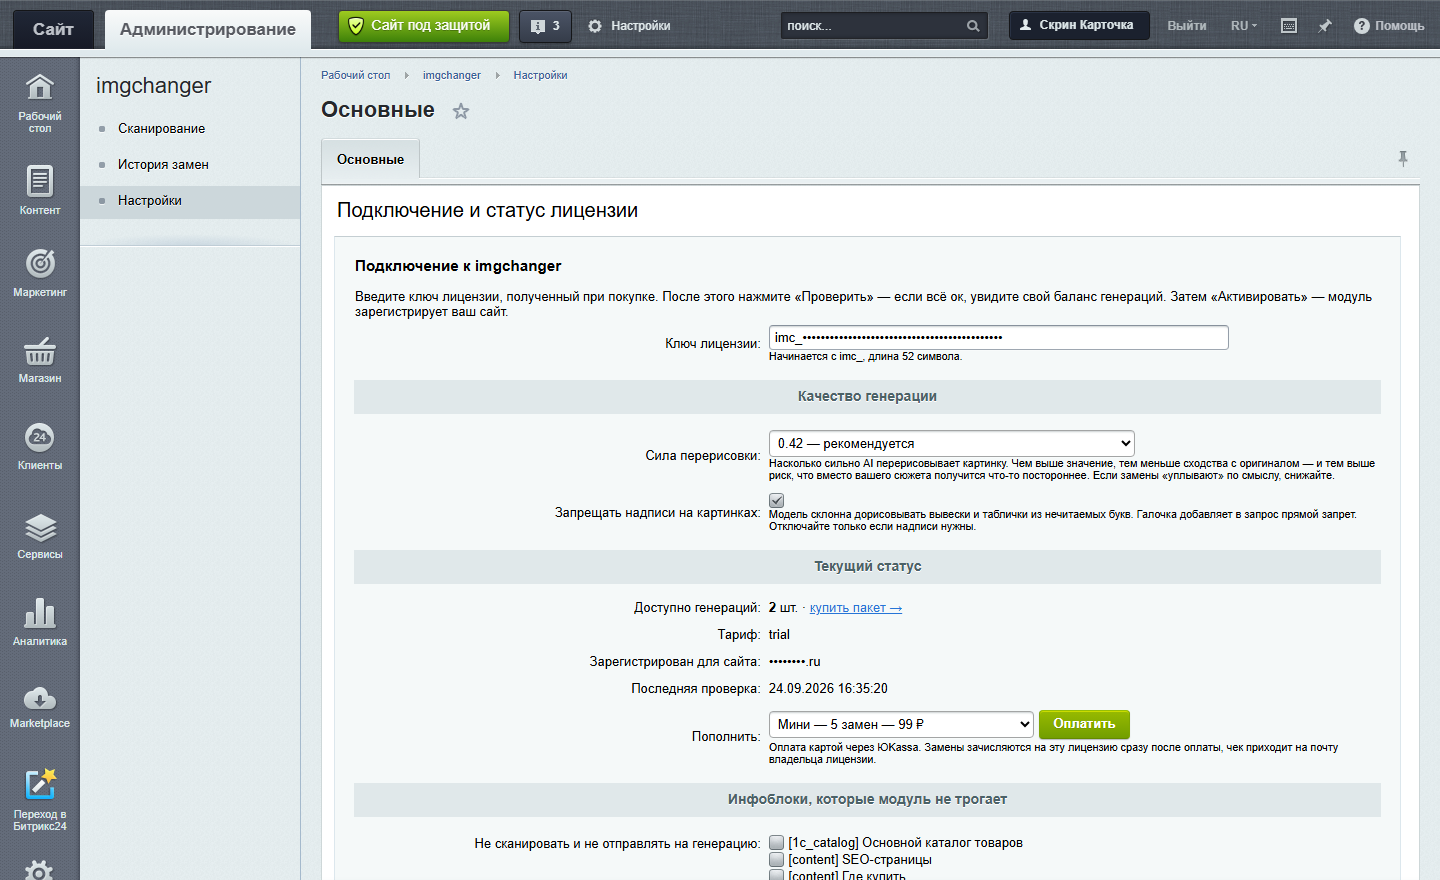
Task: Open the Скрин Карточка user profile button
Action: click(x=1079, y=25)
